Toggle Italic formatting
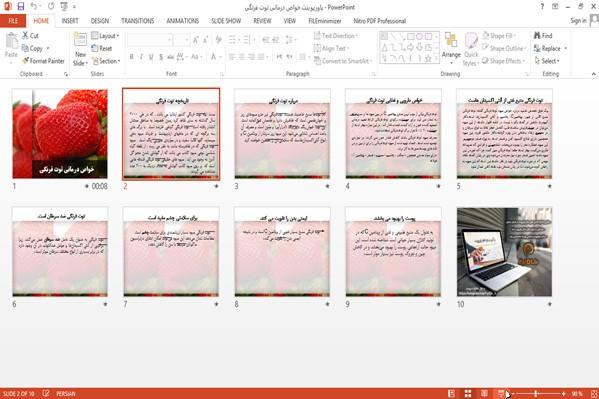Image resolution: width=599 pixels, height=399 pixels. [x=141, y=57]
